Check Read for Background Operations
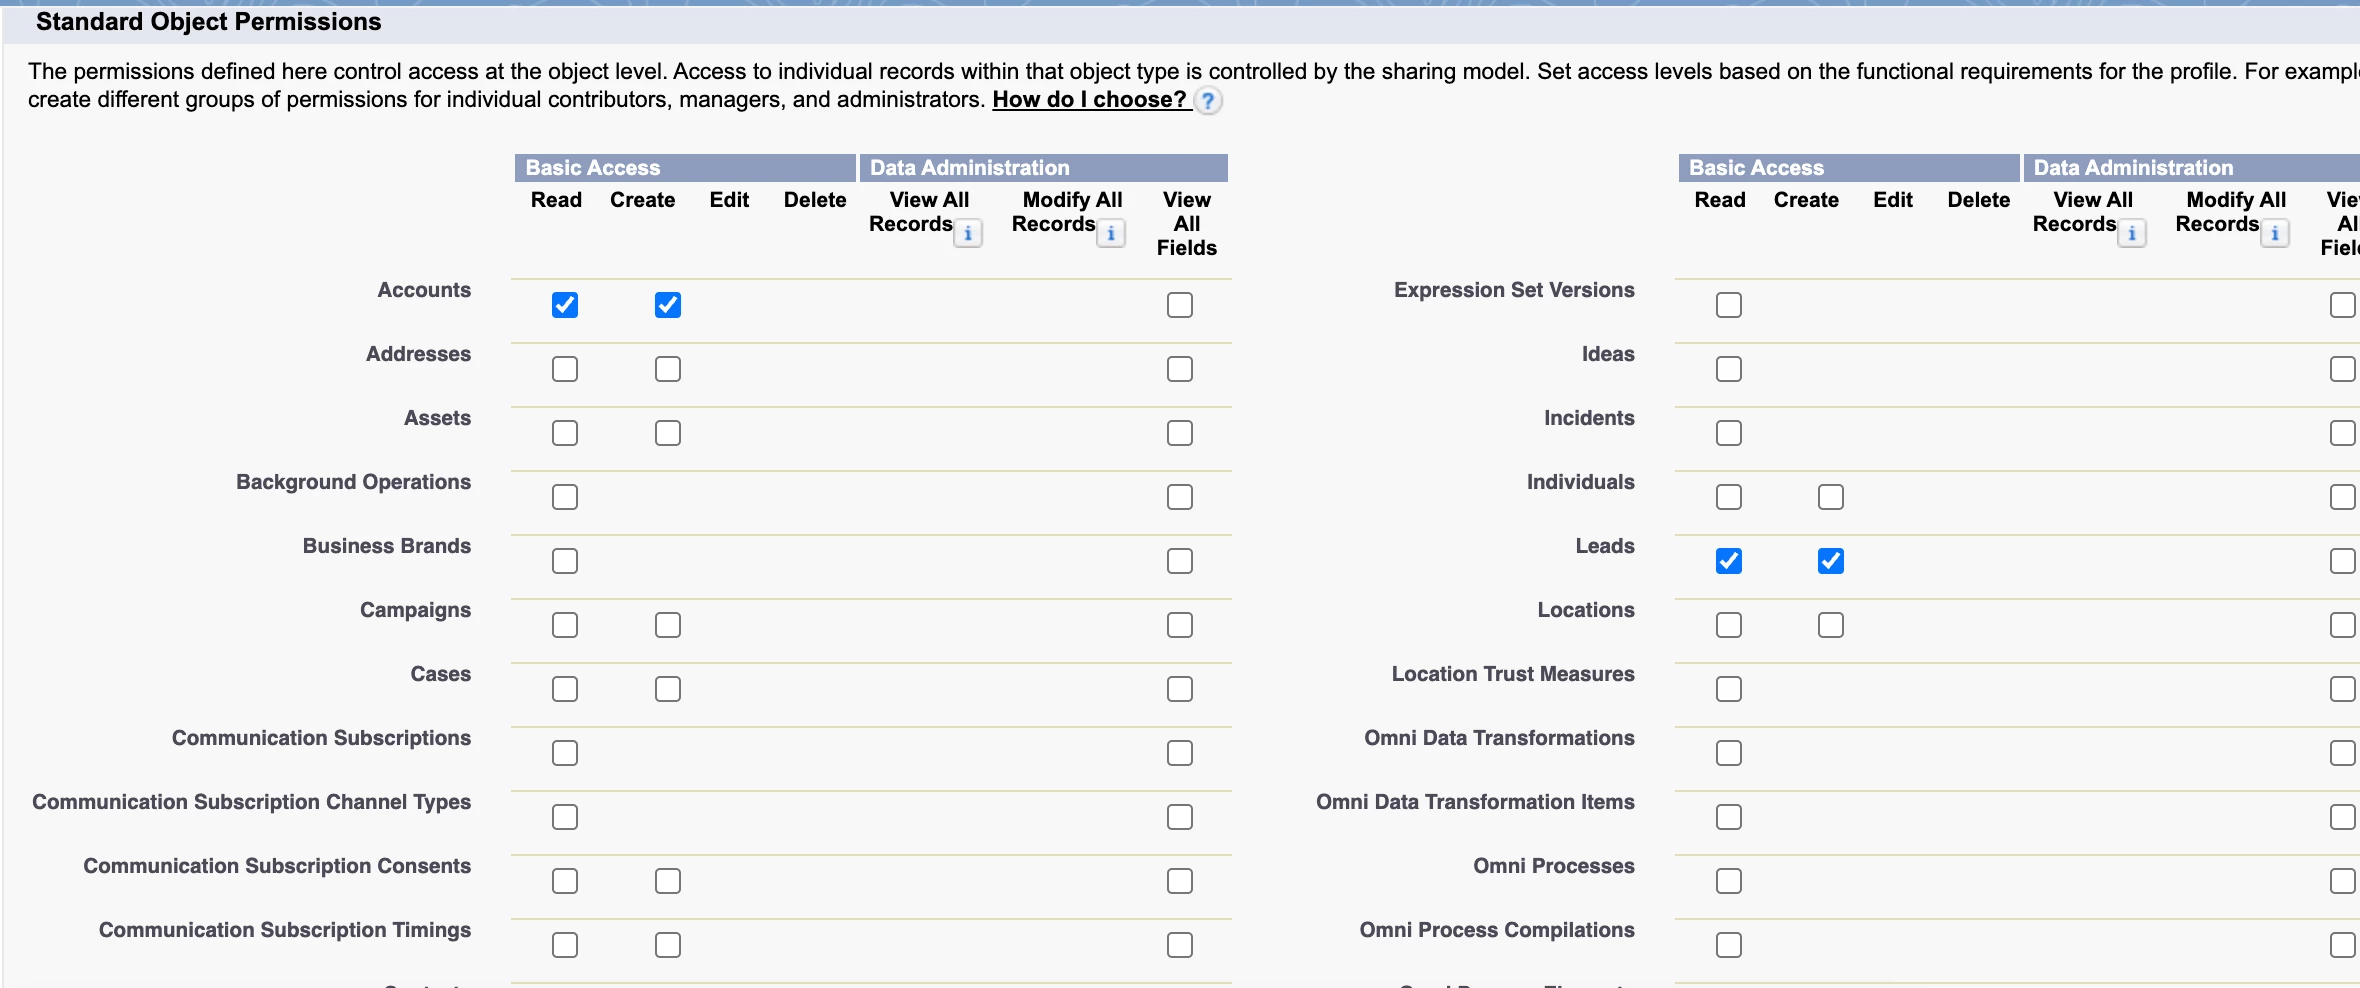The height and width of the screenshot is (988, 2360). 565,497
